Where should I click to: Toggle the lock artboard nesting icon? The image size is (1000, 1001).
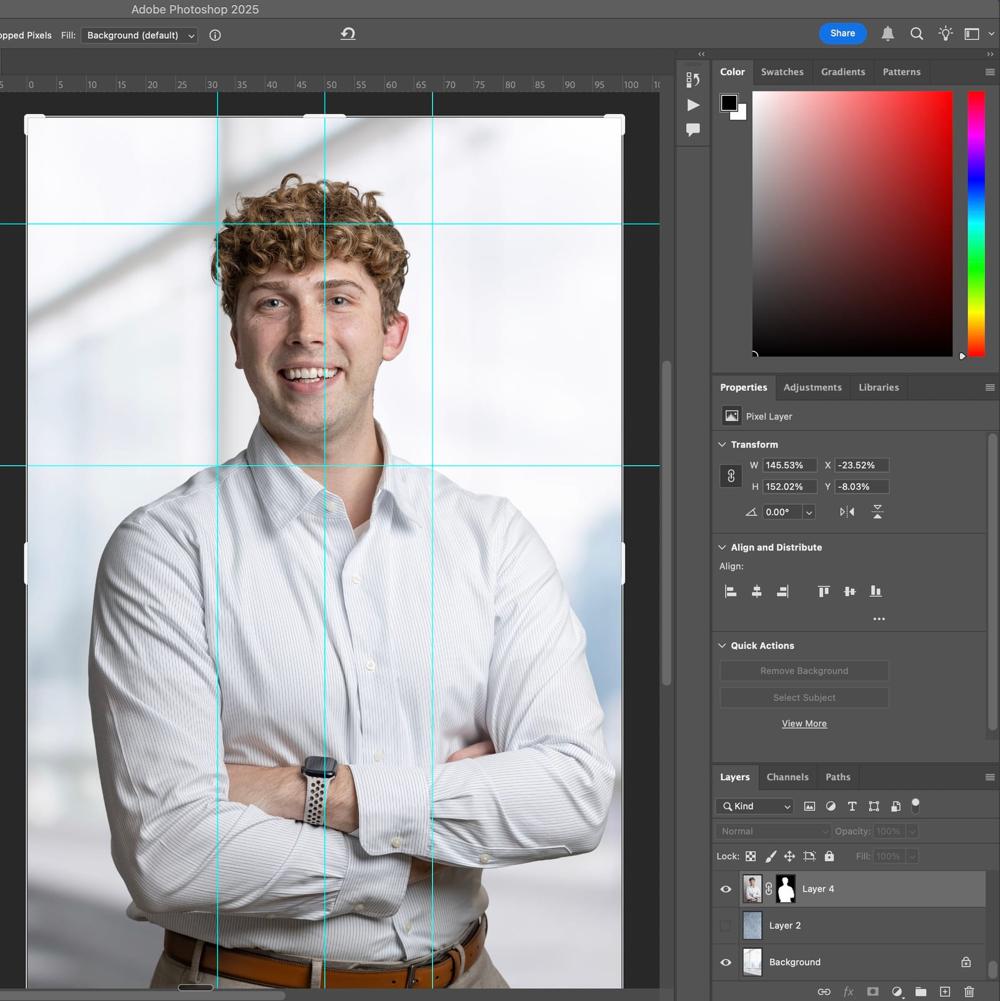tap(810, 856)
